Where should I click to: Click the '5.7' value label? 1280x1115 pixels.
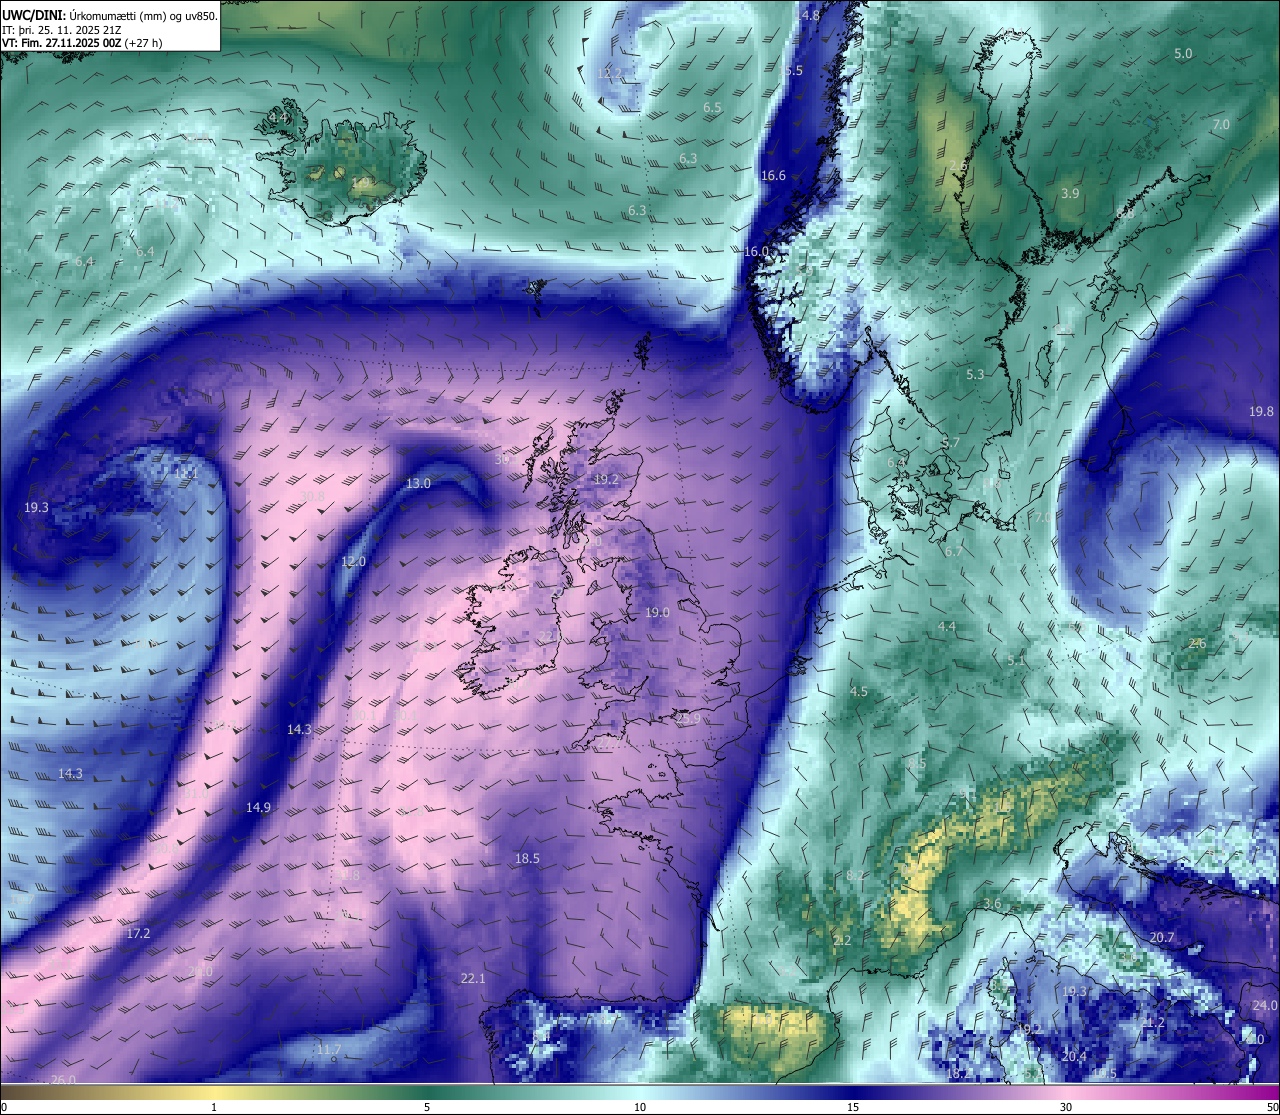click(x=950, y=442)
